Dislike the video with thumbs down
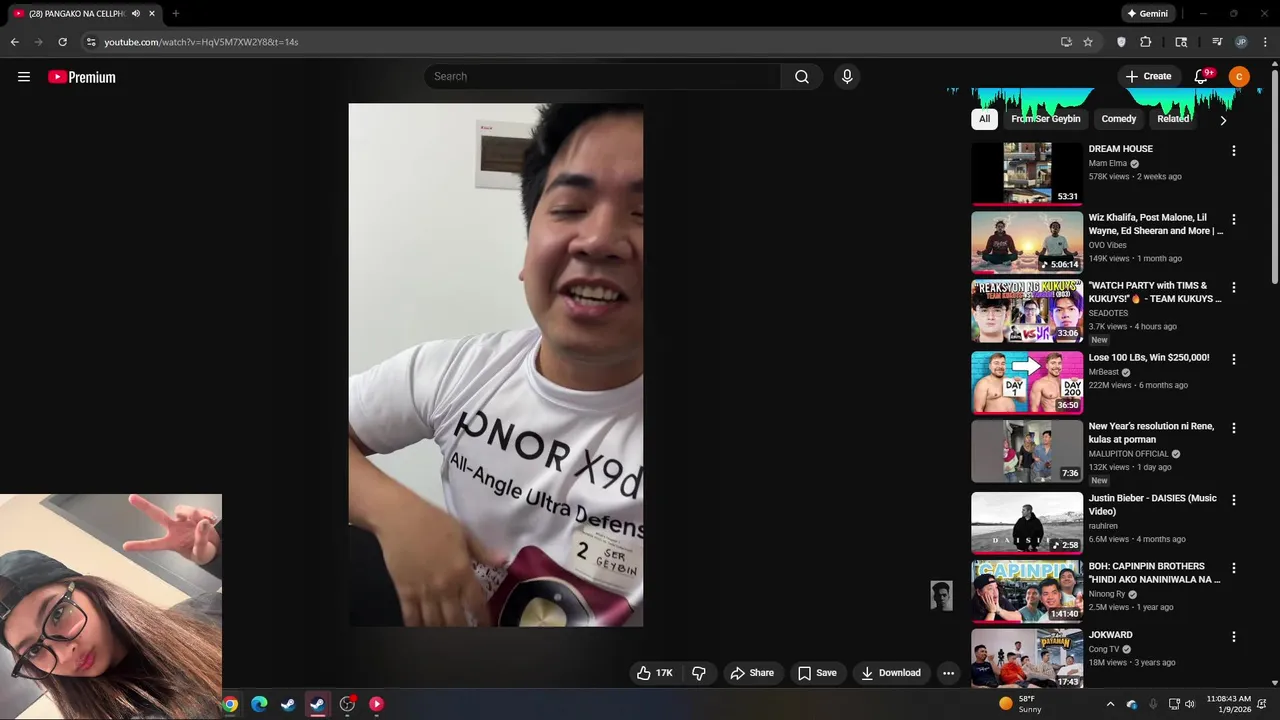The height and width of the screenshot is (720, 1280). coord(699,673)
